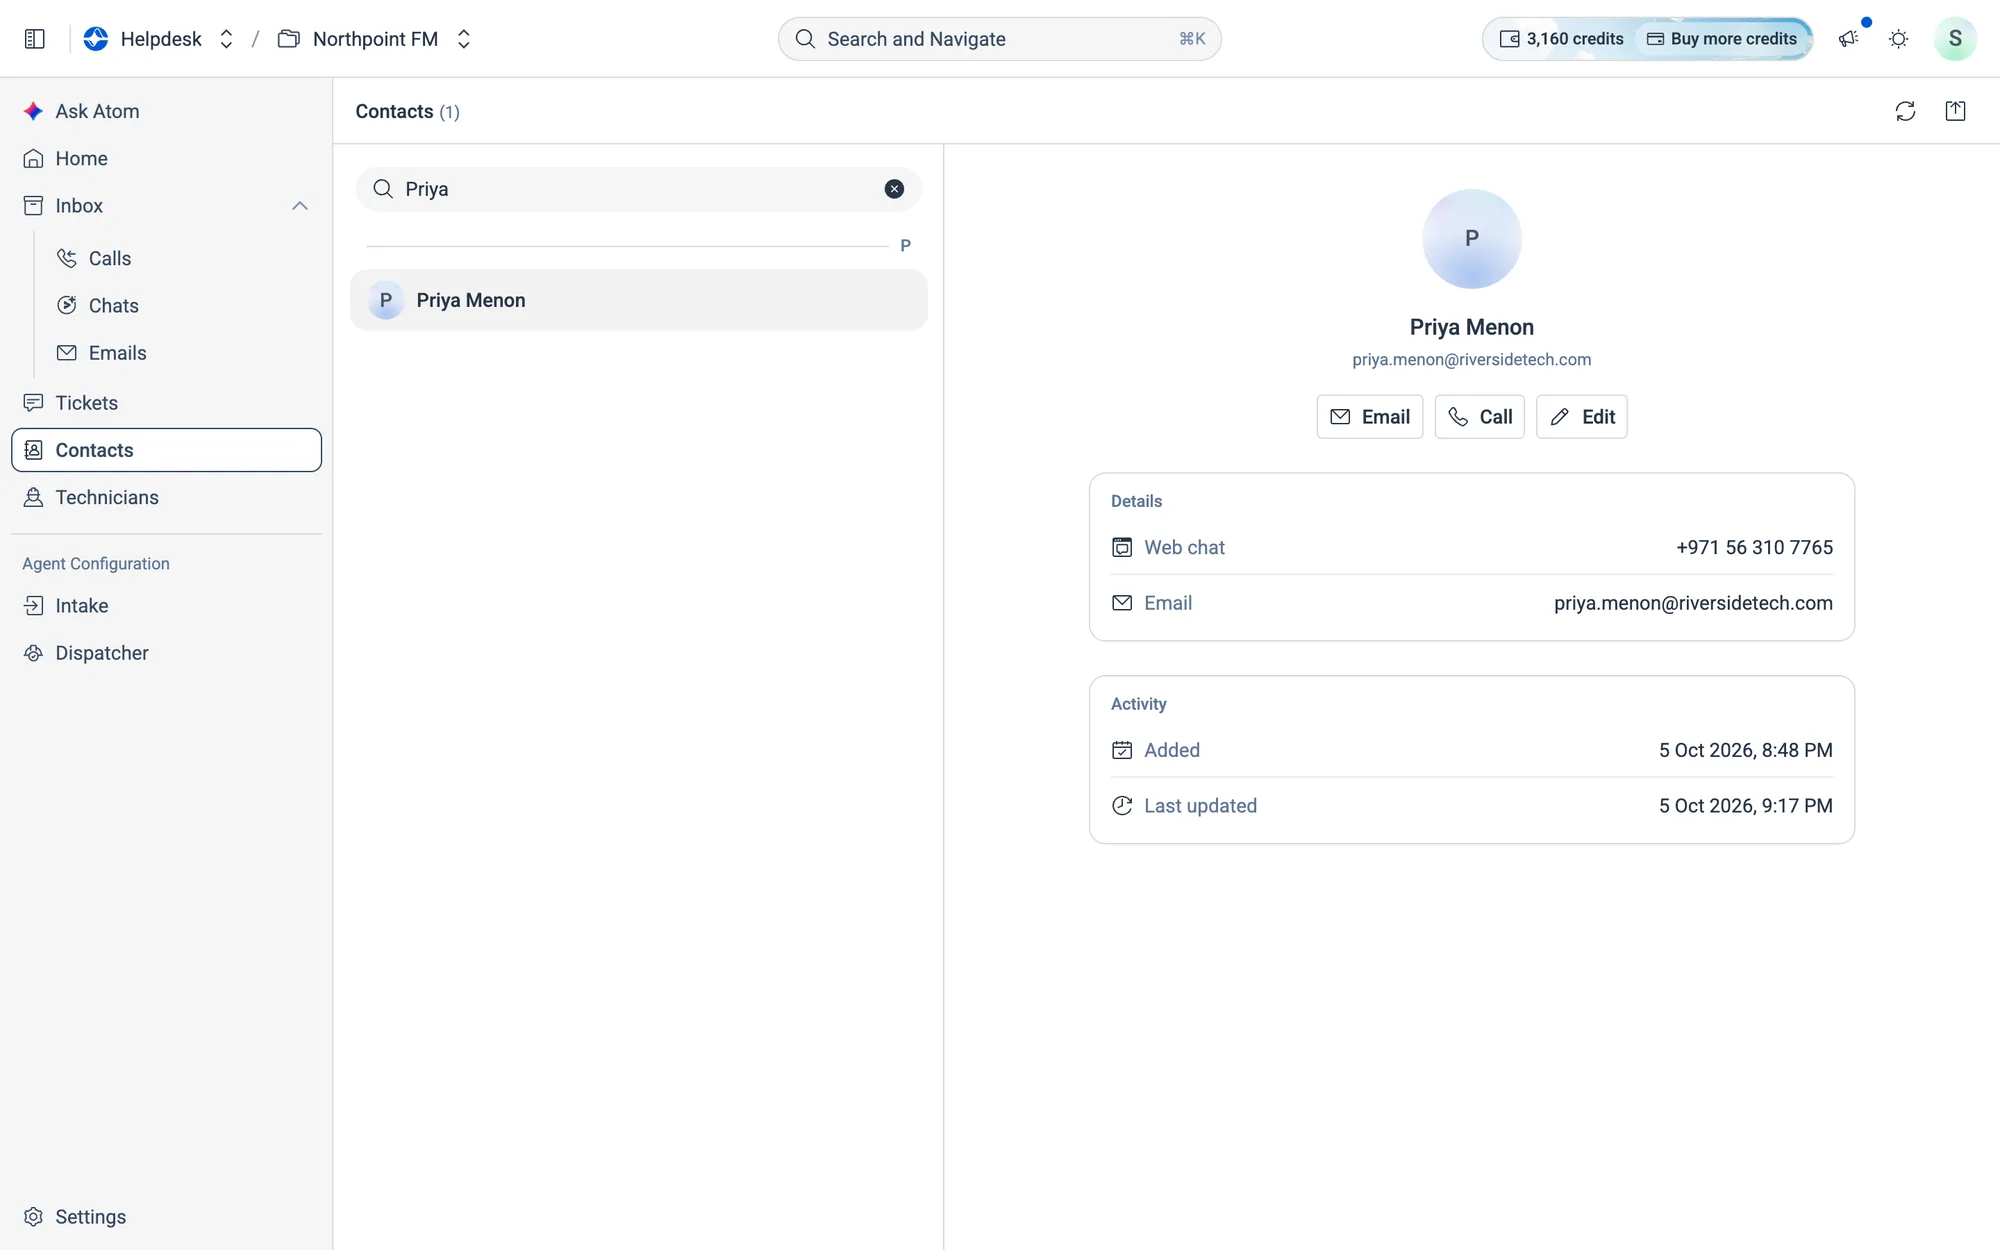Image resolution: width=2000 pixels, height=1250 pixels.
Task: Open the Helpdesk workspace switcher
Action: [x=226, y=39]
